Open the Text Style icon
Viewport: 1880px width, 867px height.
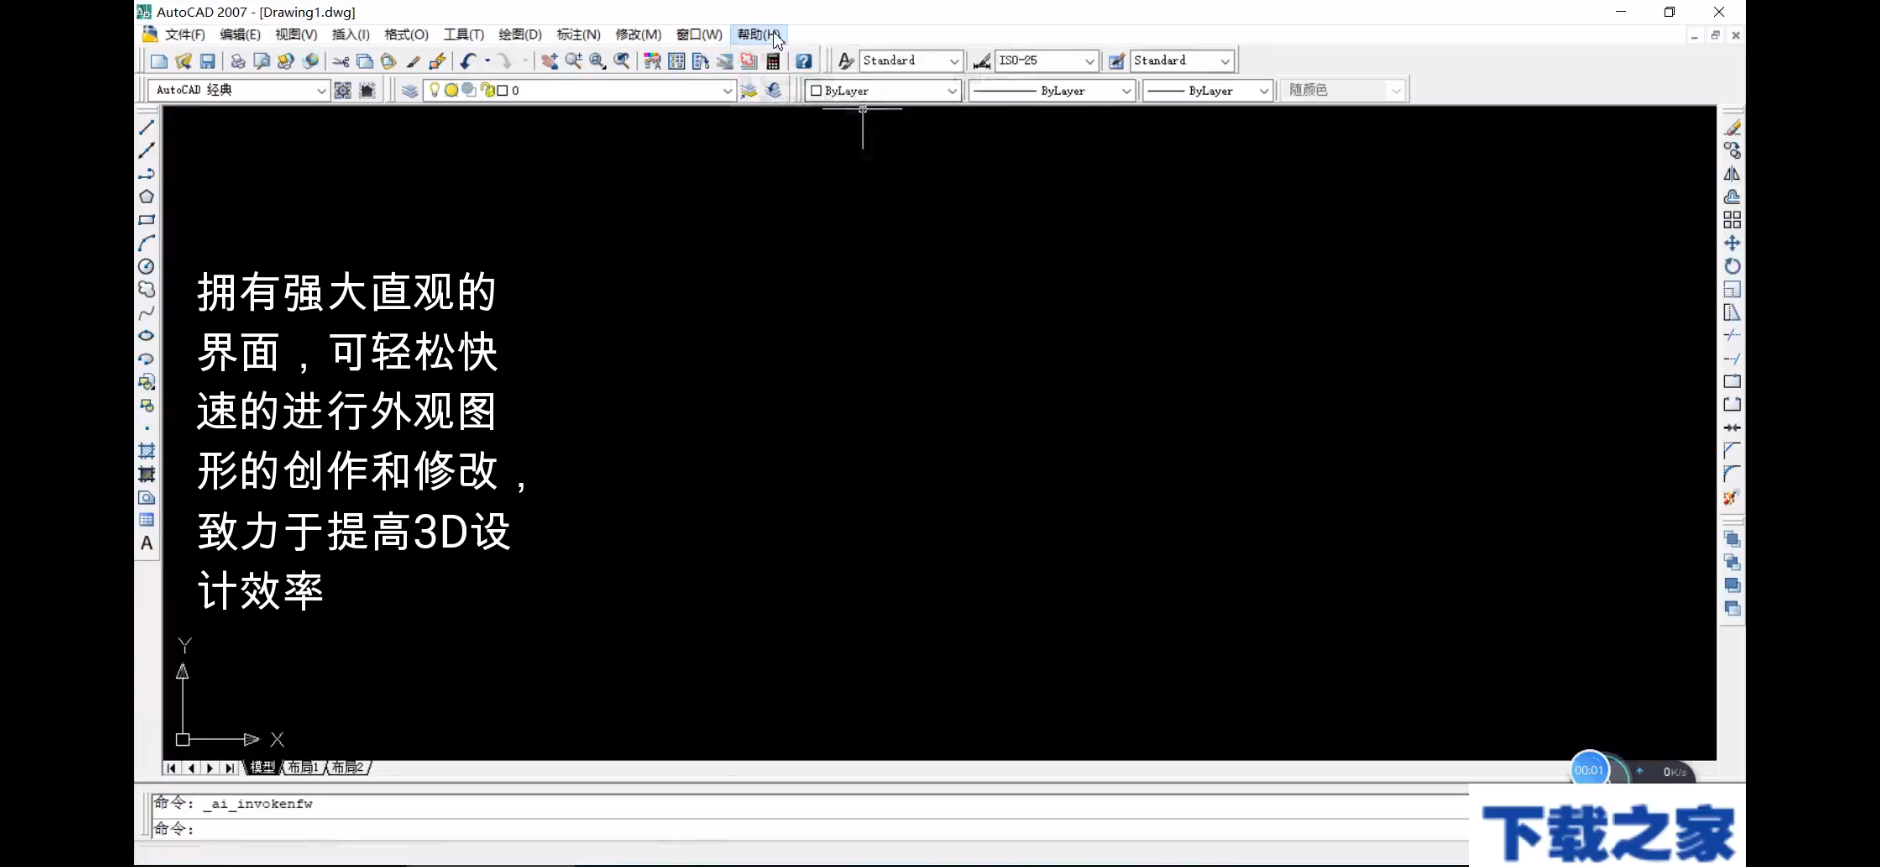pos(846,61)
